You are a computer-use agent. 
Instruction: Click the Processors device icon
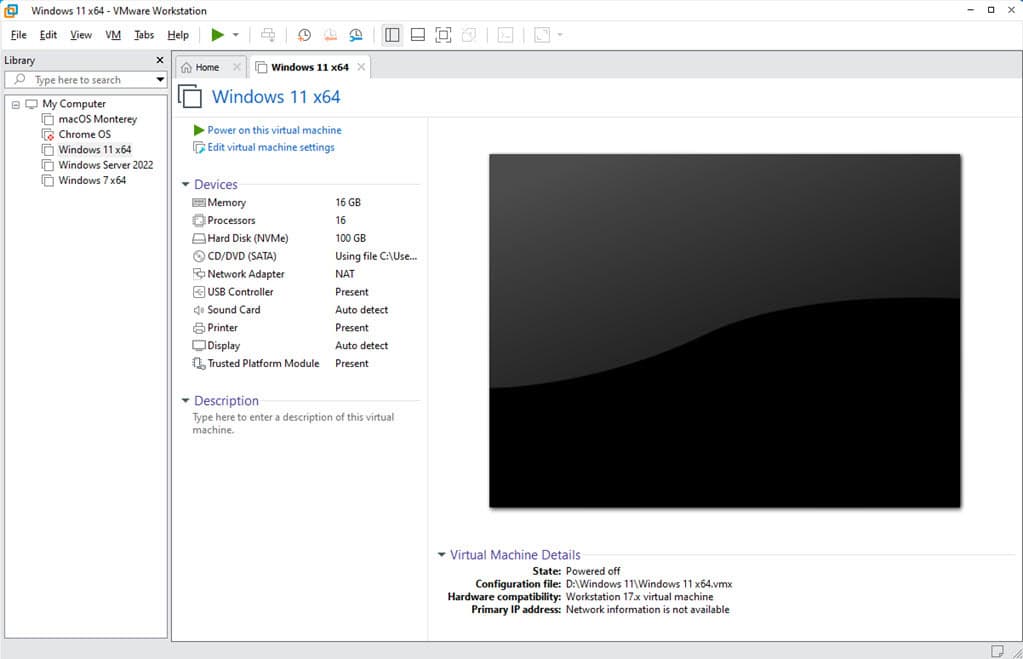(x=199, y=221)
